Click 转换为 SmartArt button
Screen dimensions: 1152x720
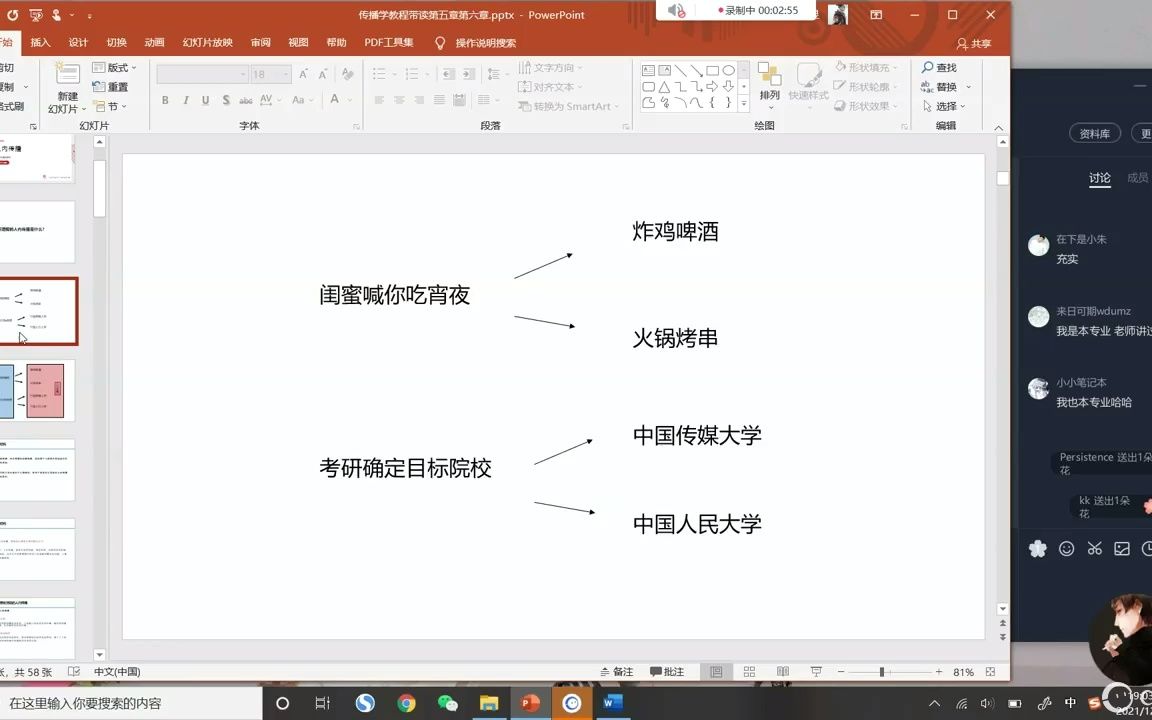[x=568, y=106]
